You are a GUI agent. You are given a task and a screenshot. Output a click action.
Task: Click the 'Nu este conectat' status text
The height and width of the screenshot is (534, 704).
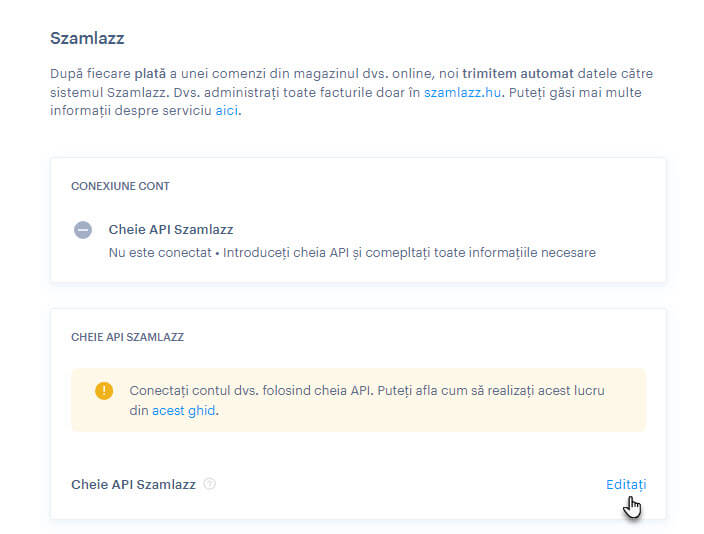[160, 253]
